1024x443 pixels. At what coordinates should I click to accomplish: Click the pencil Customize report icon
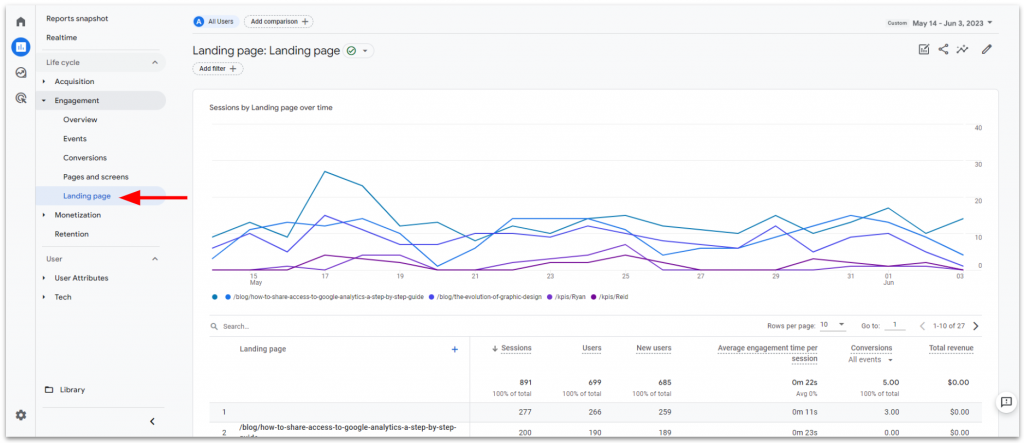pos(987,49)
